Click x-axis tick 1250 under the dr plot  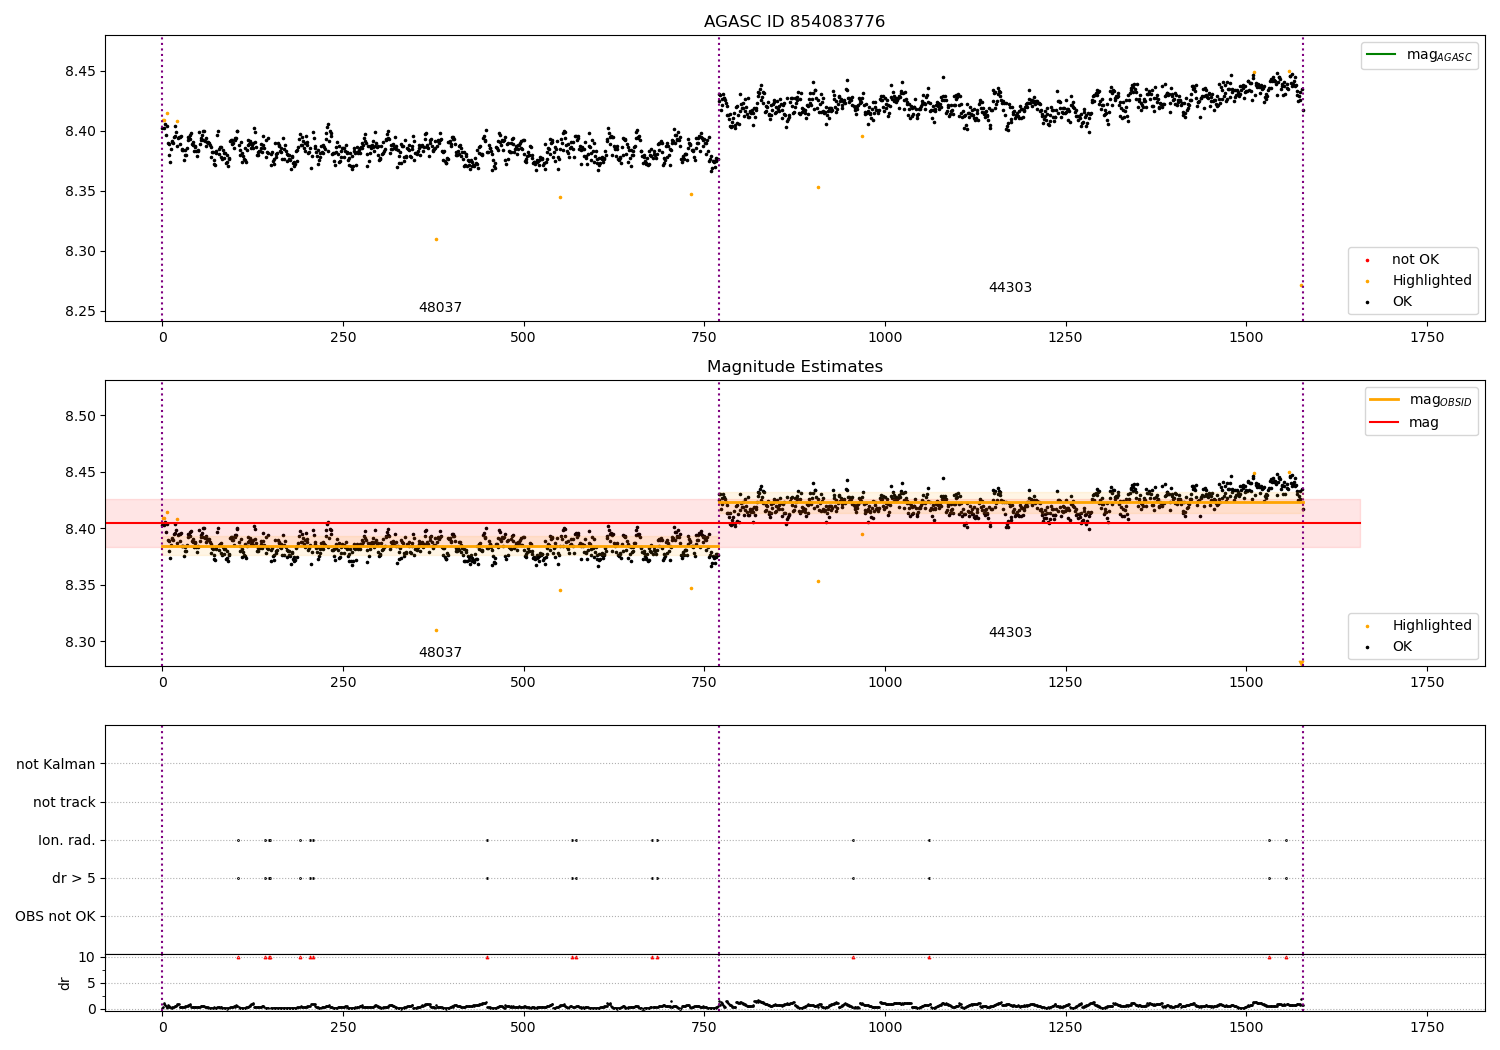(x=1066, y=1028)
